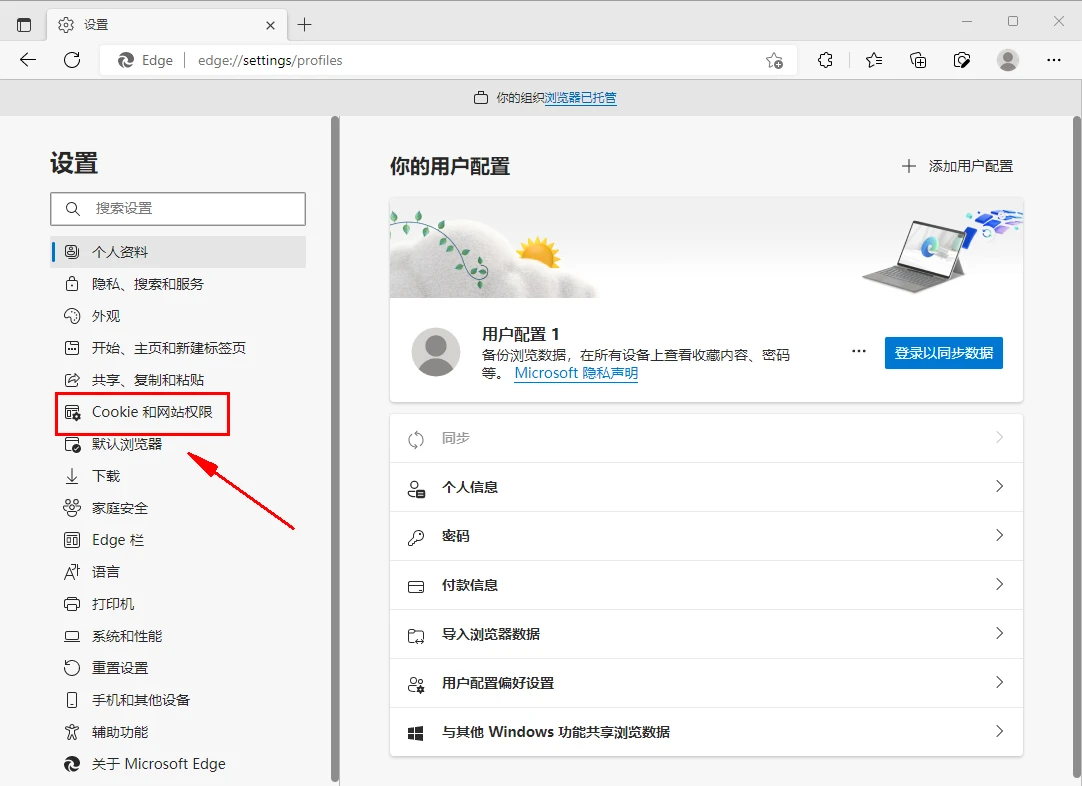Expand the 用户配置偏好设置 row chevron

point(999,682)
